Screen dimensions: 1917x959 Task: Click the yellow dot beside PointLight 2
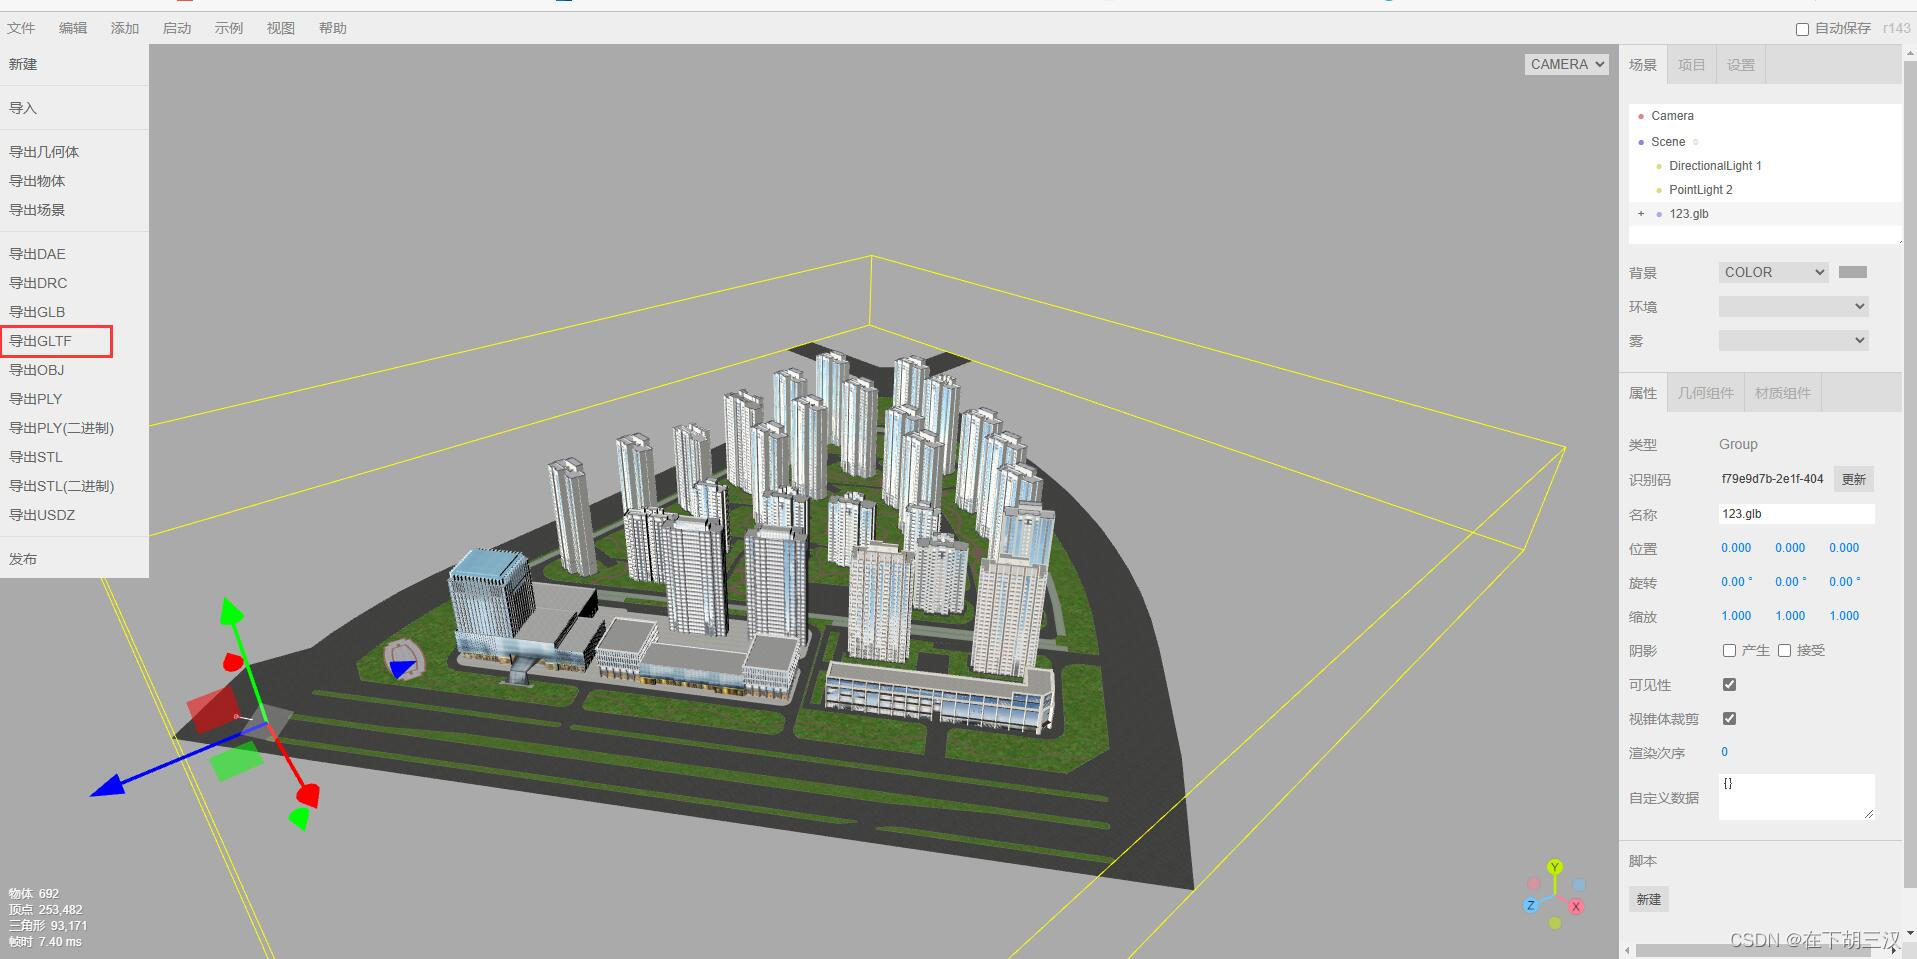pyautogui.click(x=1659, y=191)
